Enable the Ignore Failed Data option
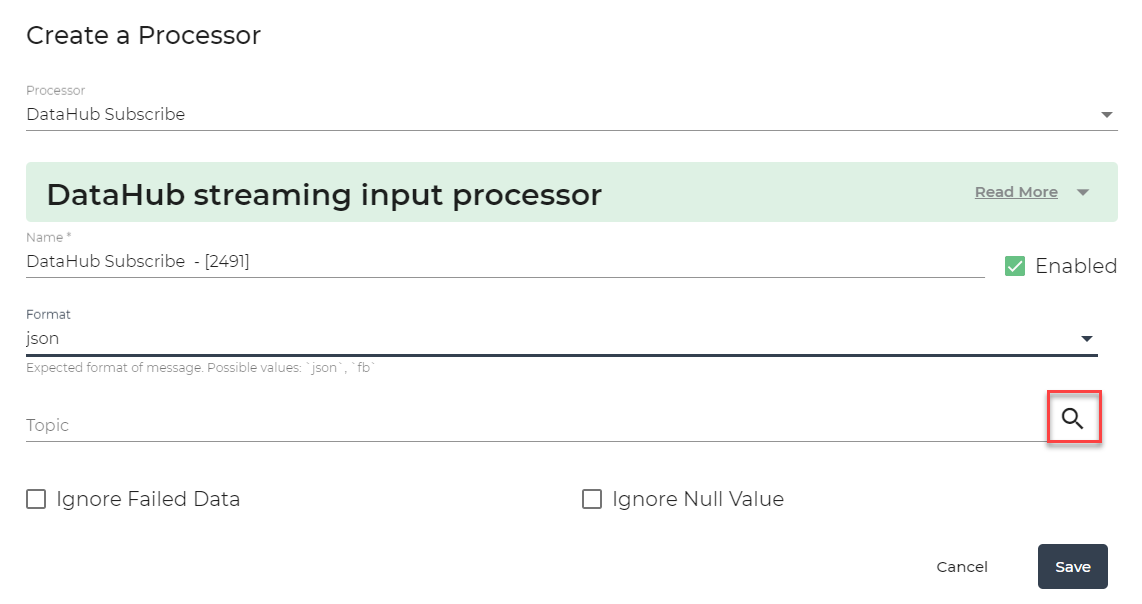This screenshot has width=1142, height=604. click(36, 498)
